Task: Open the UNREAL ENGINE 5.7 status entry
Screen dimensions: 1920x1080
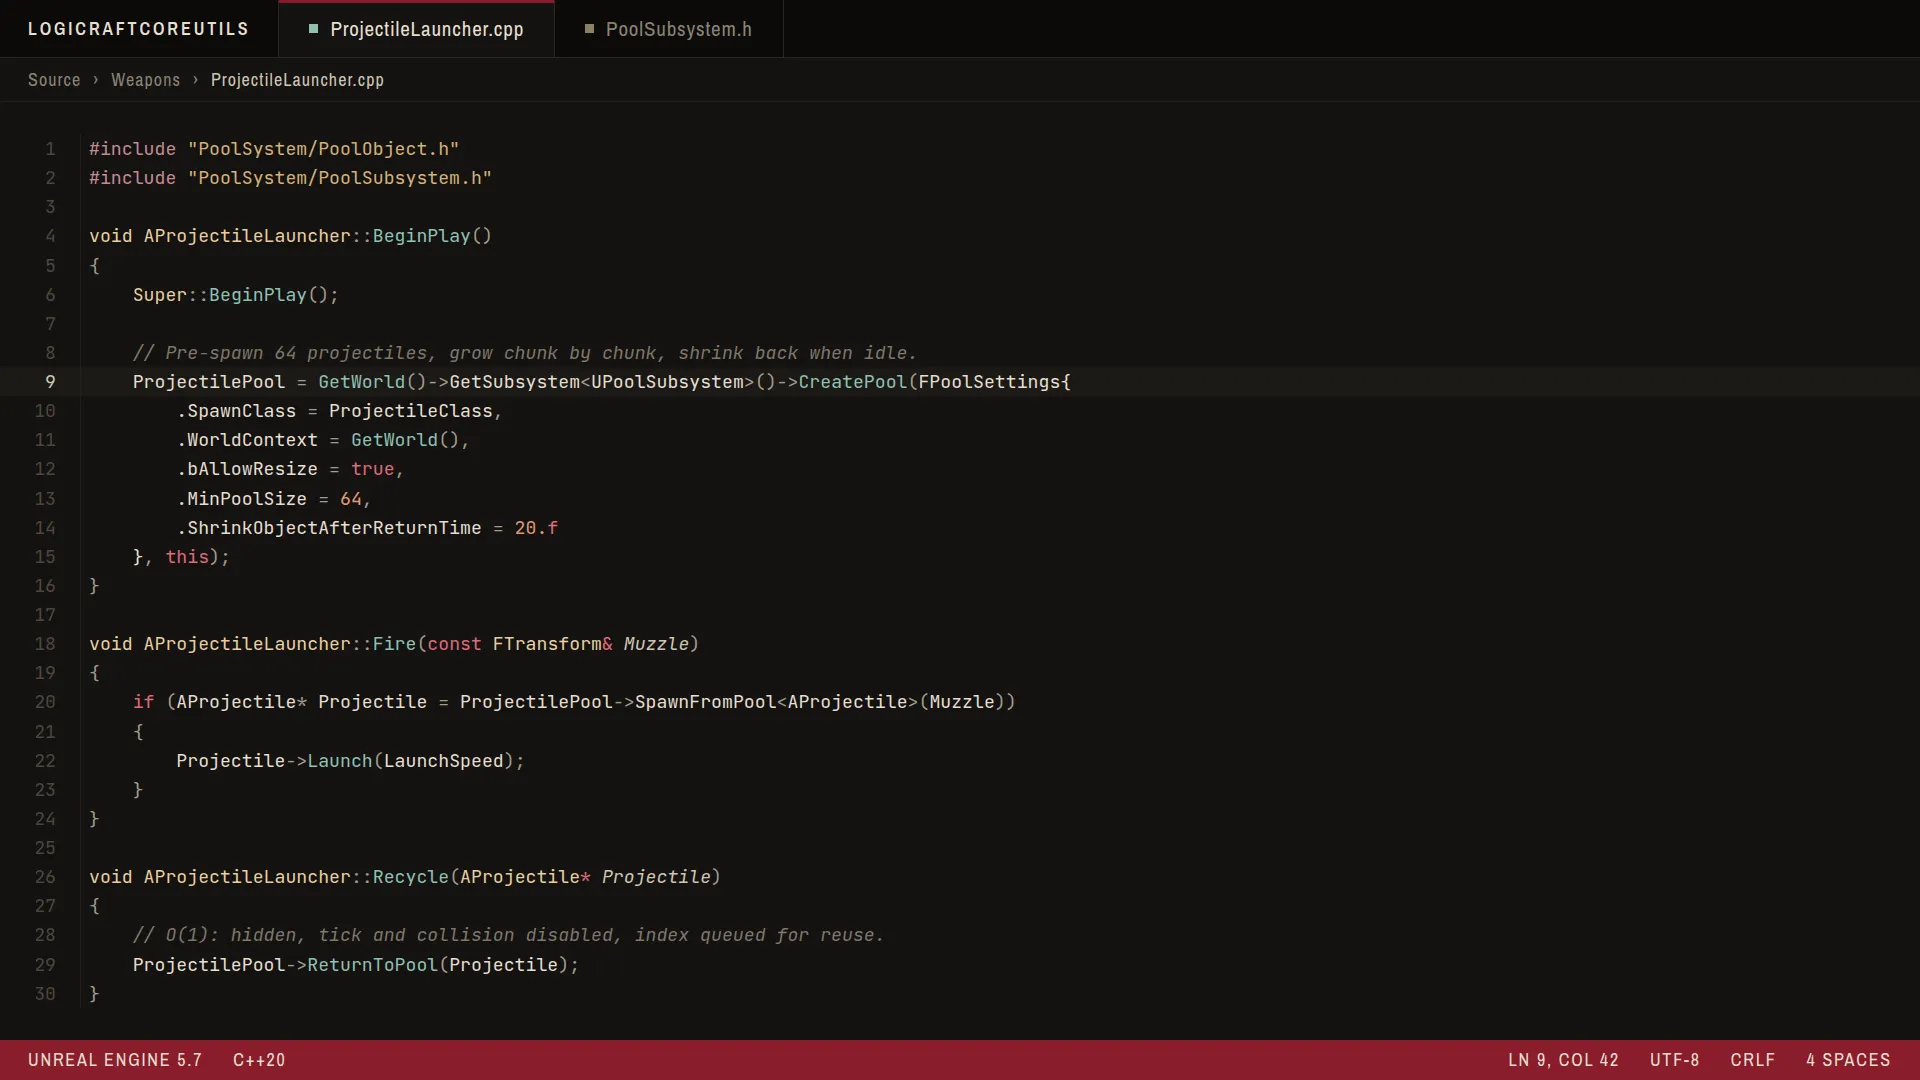Action: tap(115, 1060)
